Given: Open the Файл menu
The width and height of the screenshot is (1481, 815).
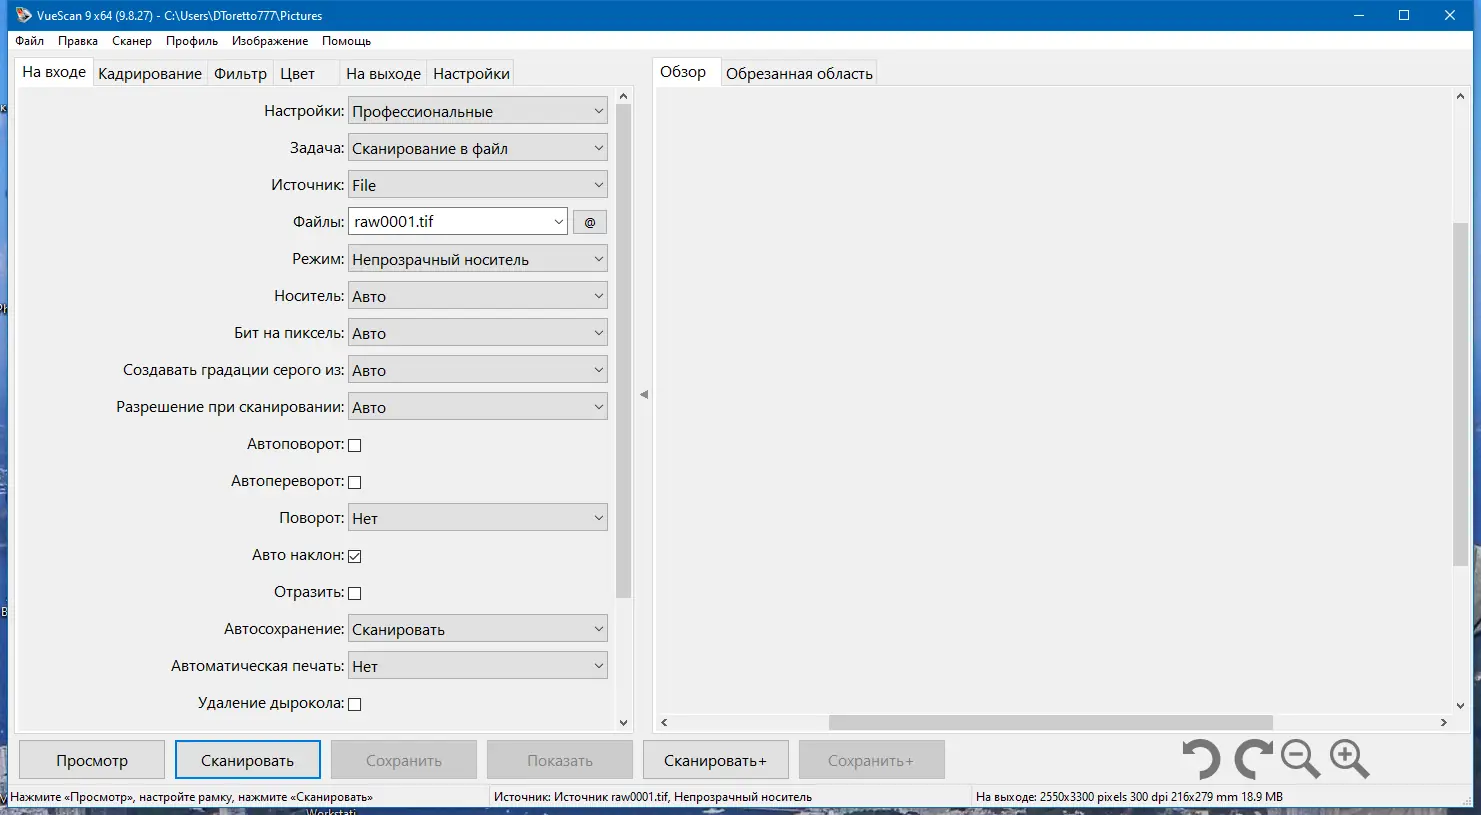Looking at the screenshot, I should [x=30, y=41].
